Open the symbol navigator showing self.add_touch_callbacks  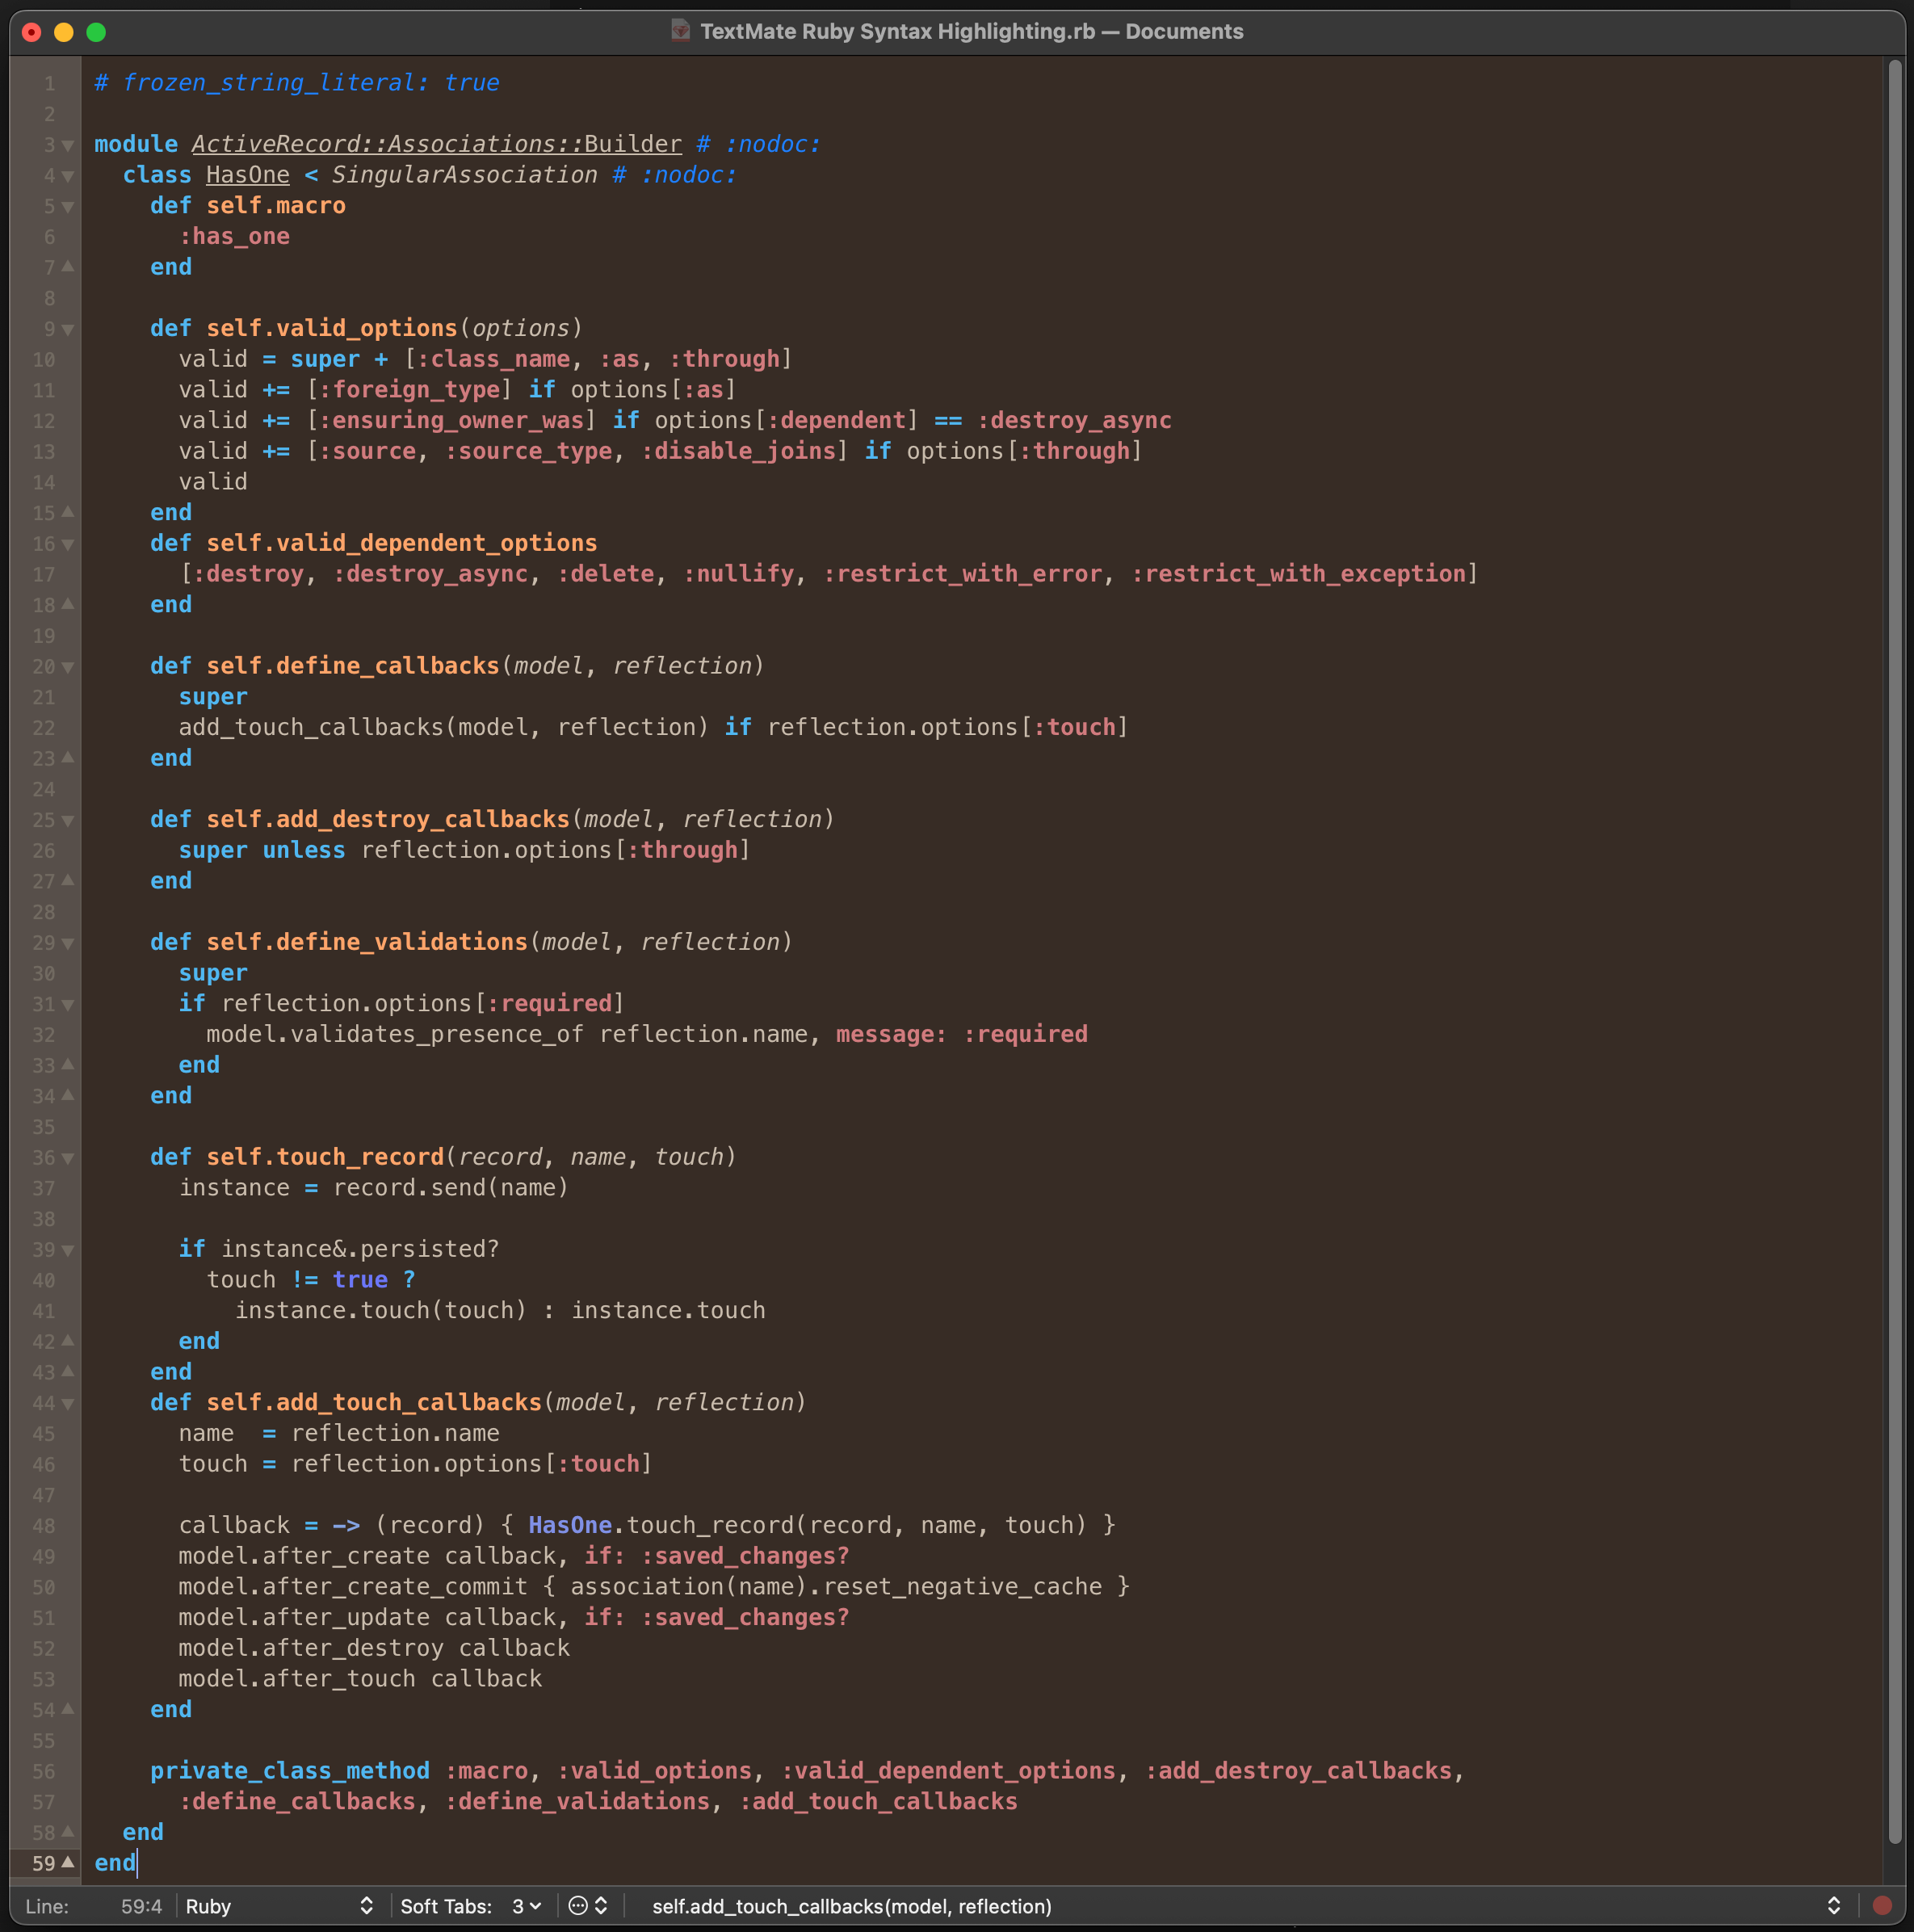(x=852, y=1906)
